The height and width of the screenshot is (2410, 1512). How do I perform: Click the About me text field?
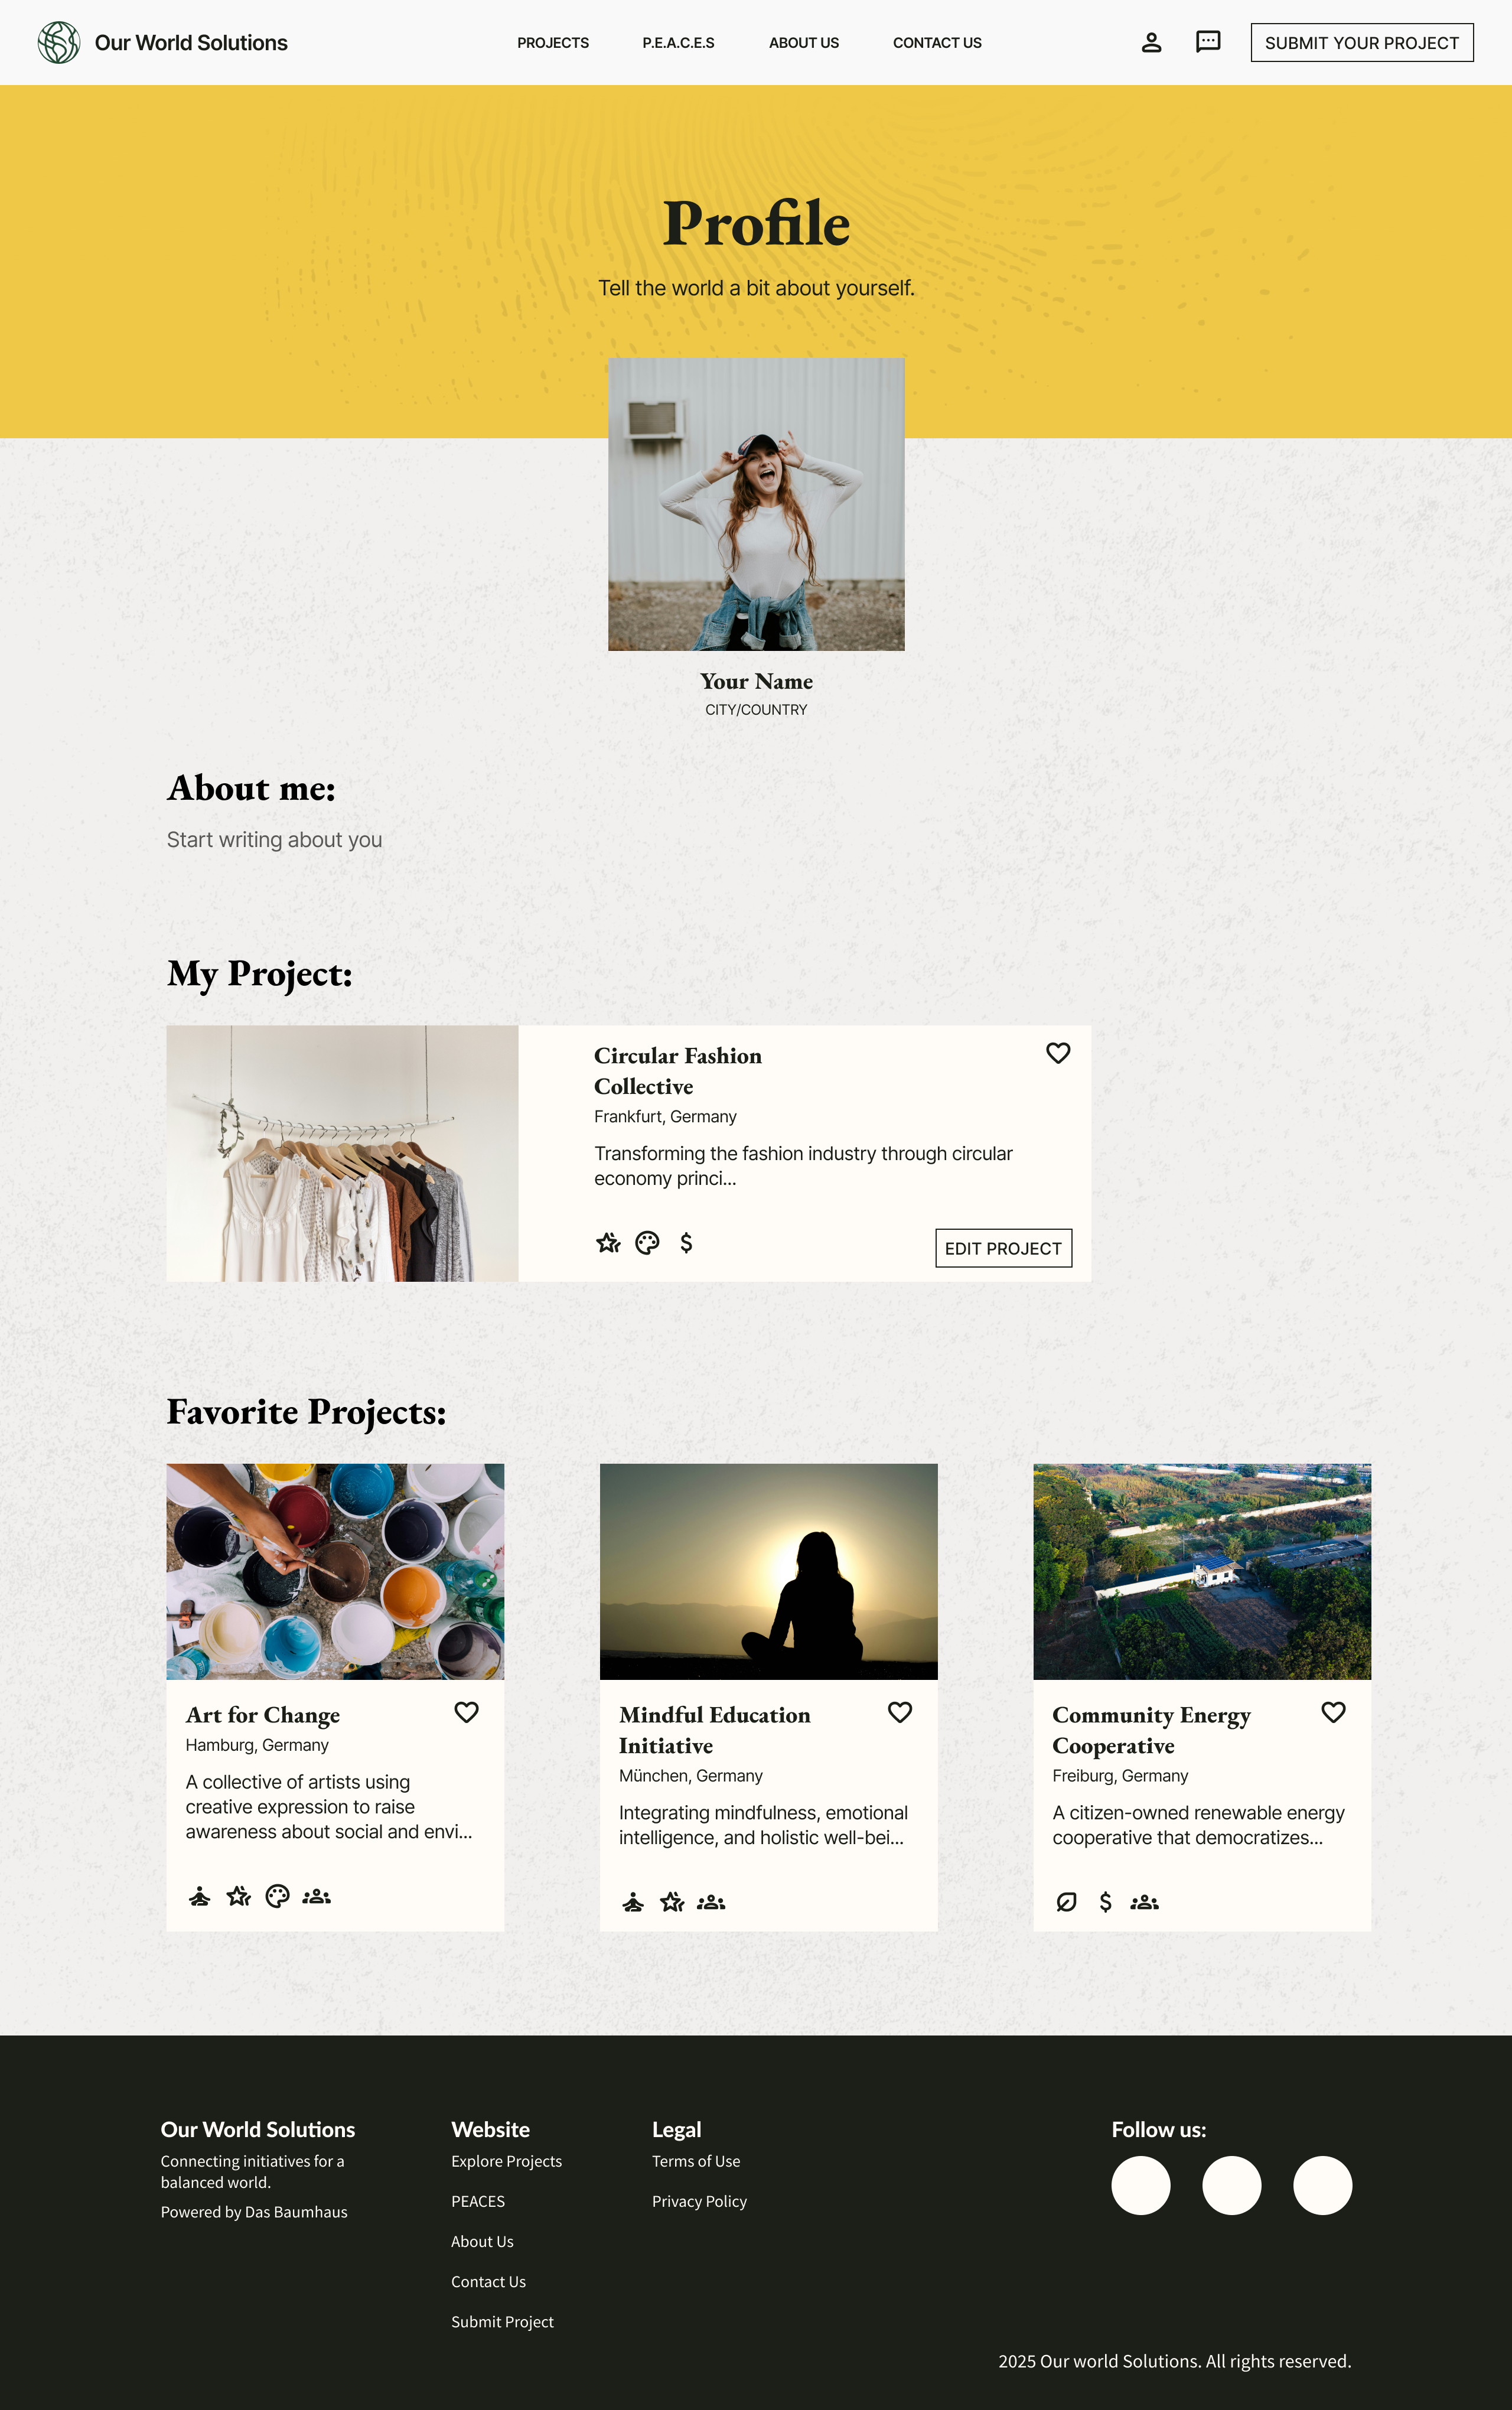click(x=274, y=840)
